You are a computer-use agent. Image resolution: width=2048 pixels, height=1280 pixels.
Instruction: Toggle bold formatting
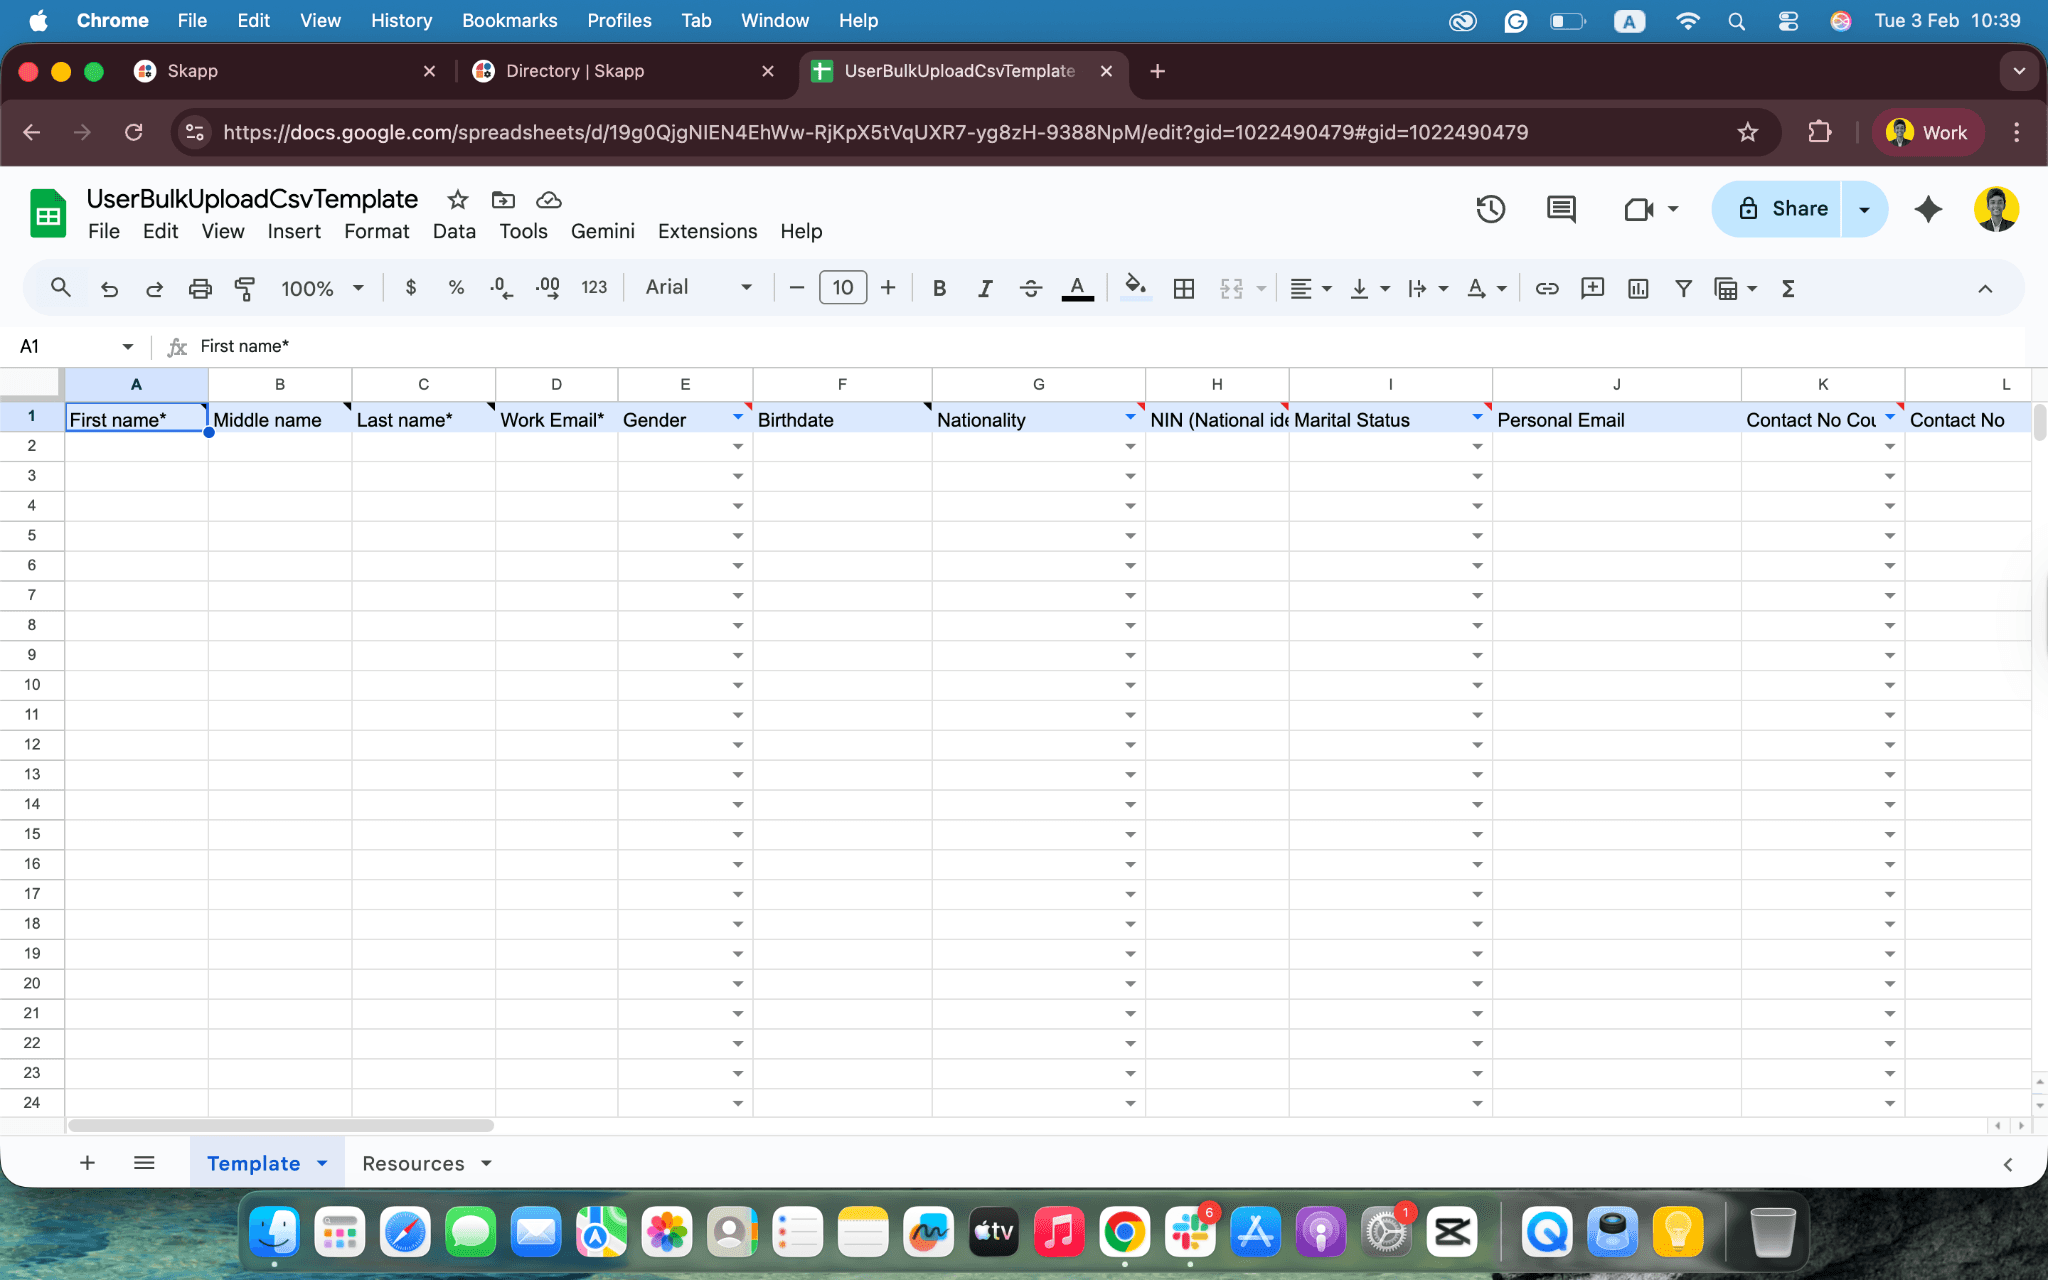pyautogui.click(x=938, y=288)
